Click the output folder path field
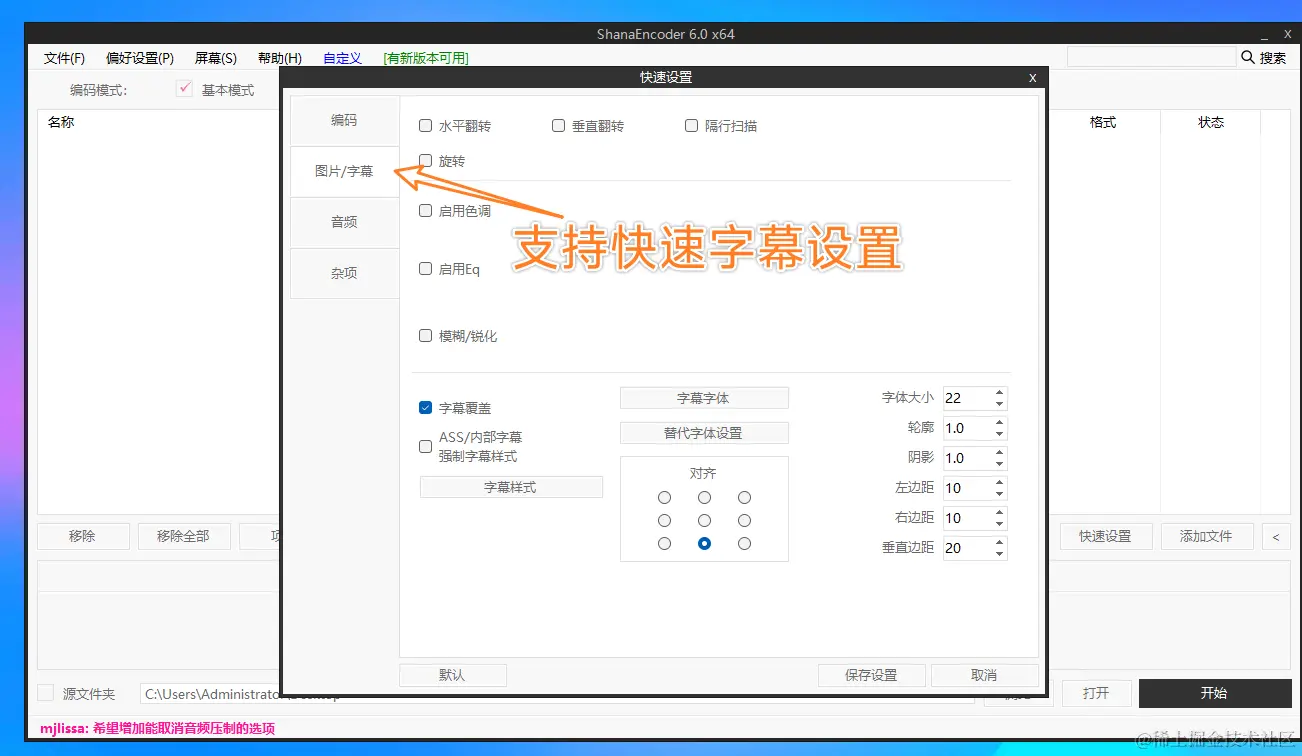Viewport: 1302px width, 756px height. 557,693
